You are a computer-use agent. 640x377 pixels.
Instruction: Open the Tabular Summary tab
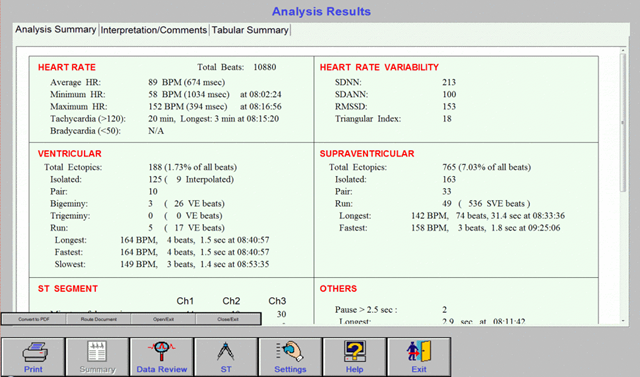click(x=250, y=30)
